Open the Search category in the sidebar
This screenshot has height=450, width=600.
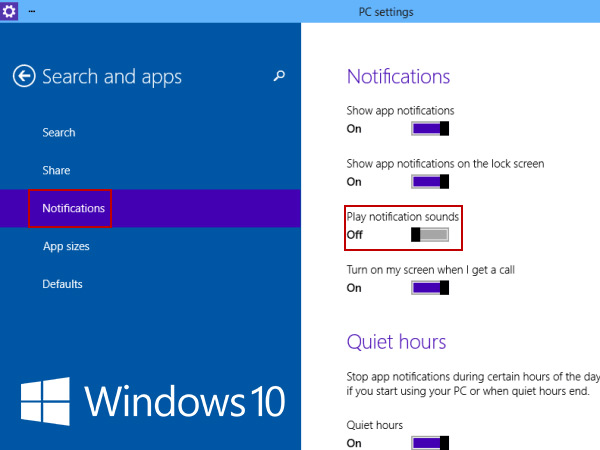[58, 133]
